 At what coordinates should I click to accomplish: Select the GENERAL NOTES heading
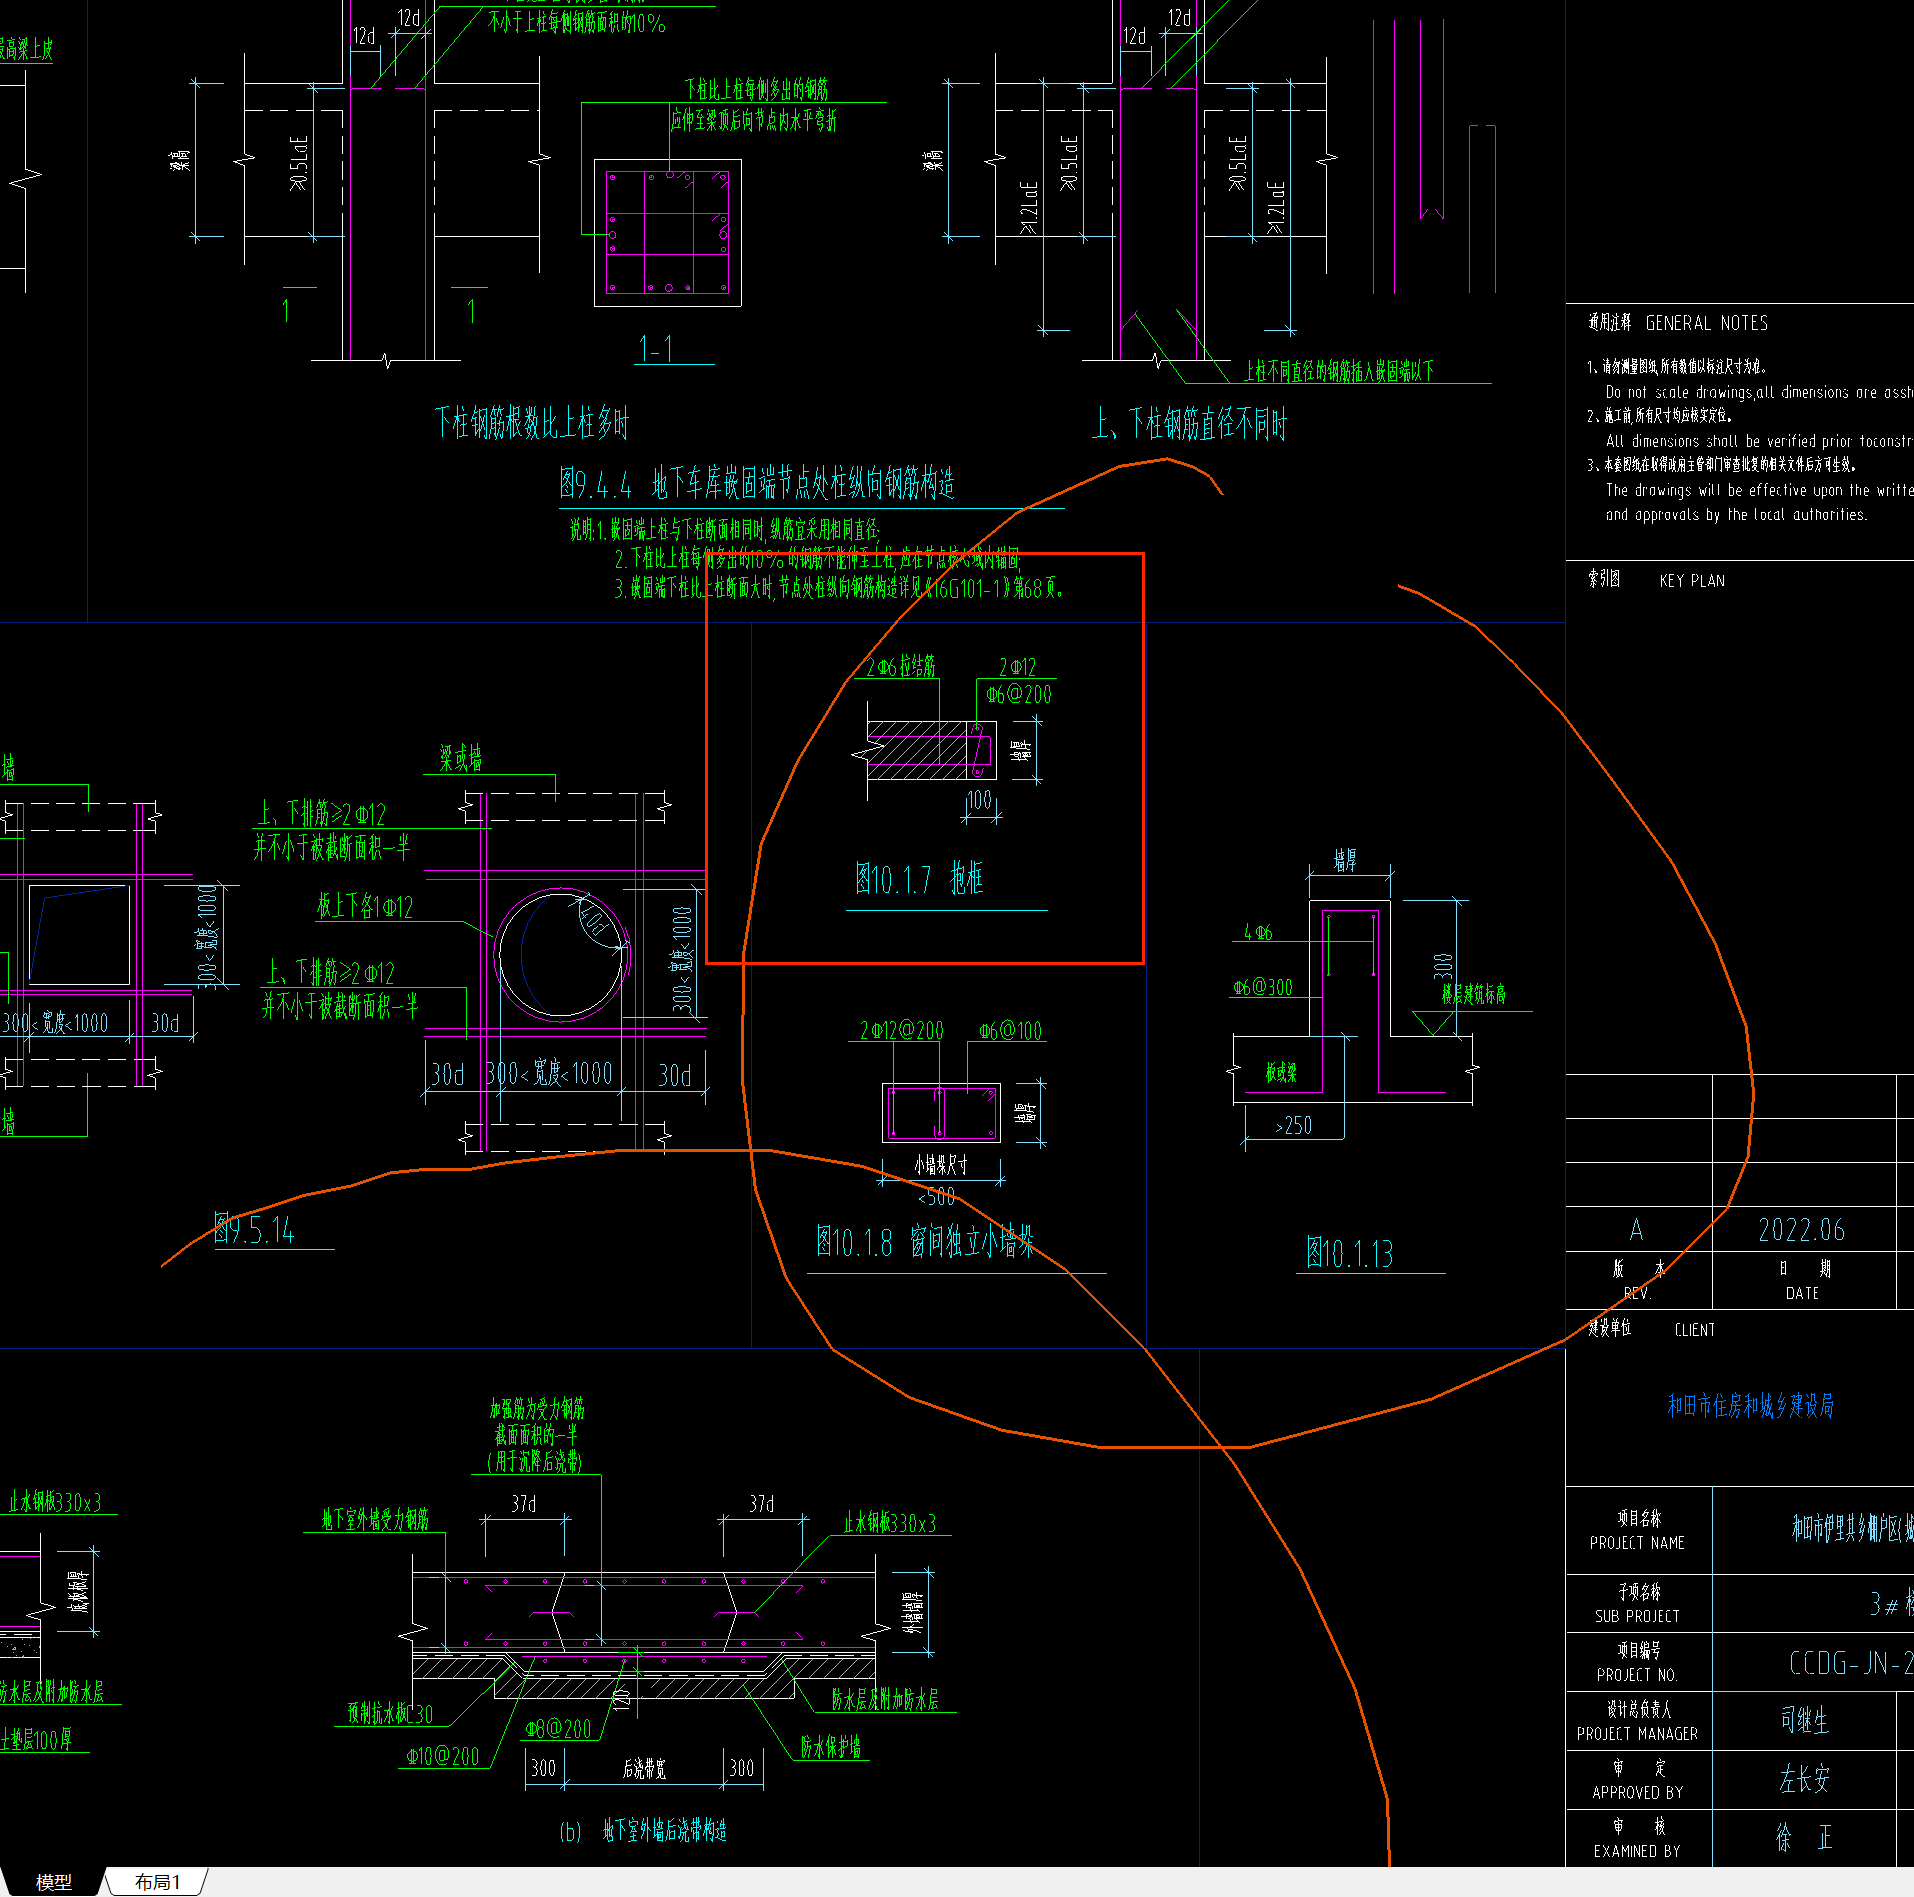1706,323
